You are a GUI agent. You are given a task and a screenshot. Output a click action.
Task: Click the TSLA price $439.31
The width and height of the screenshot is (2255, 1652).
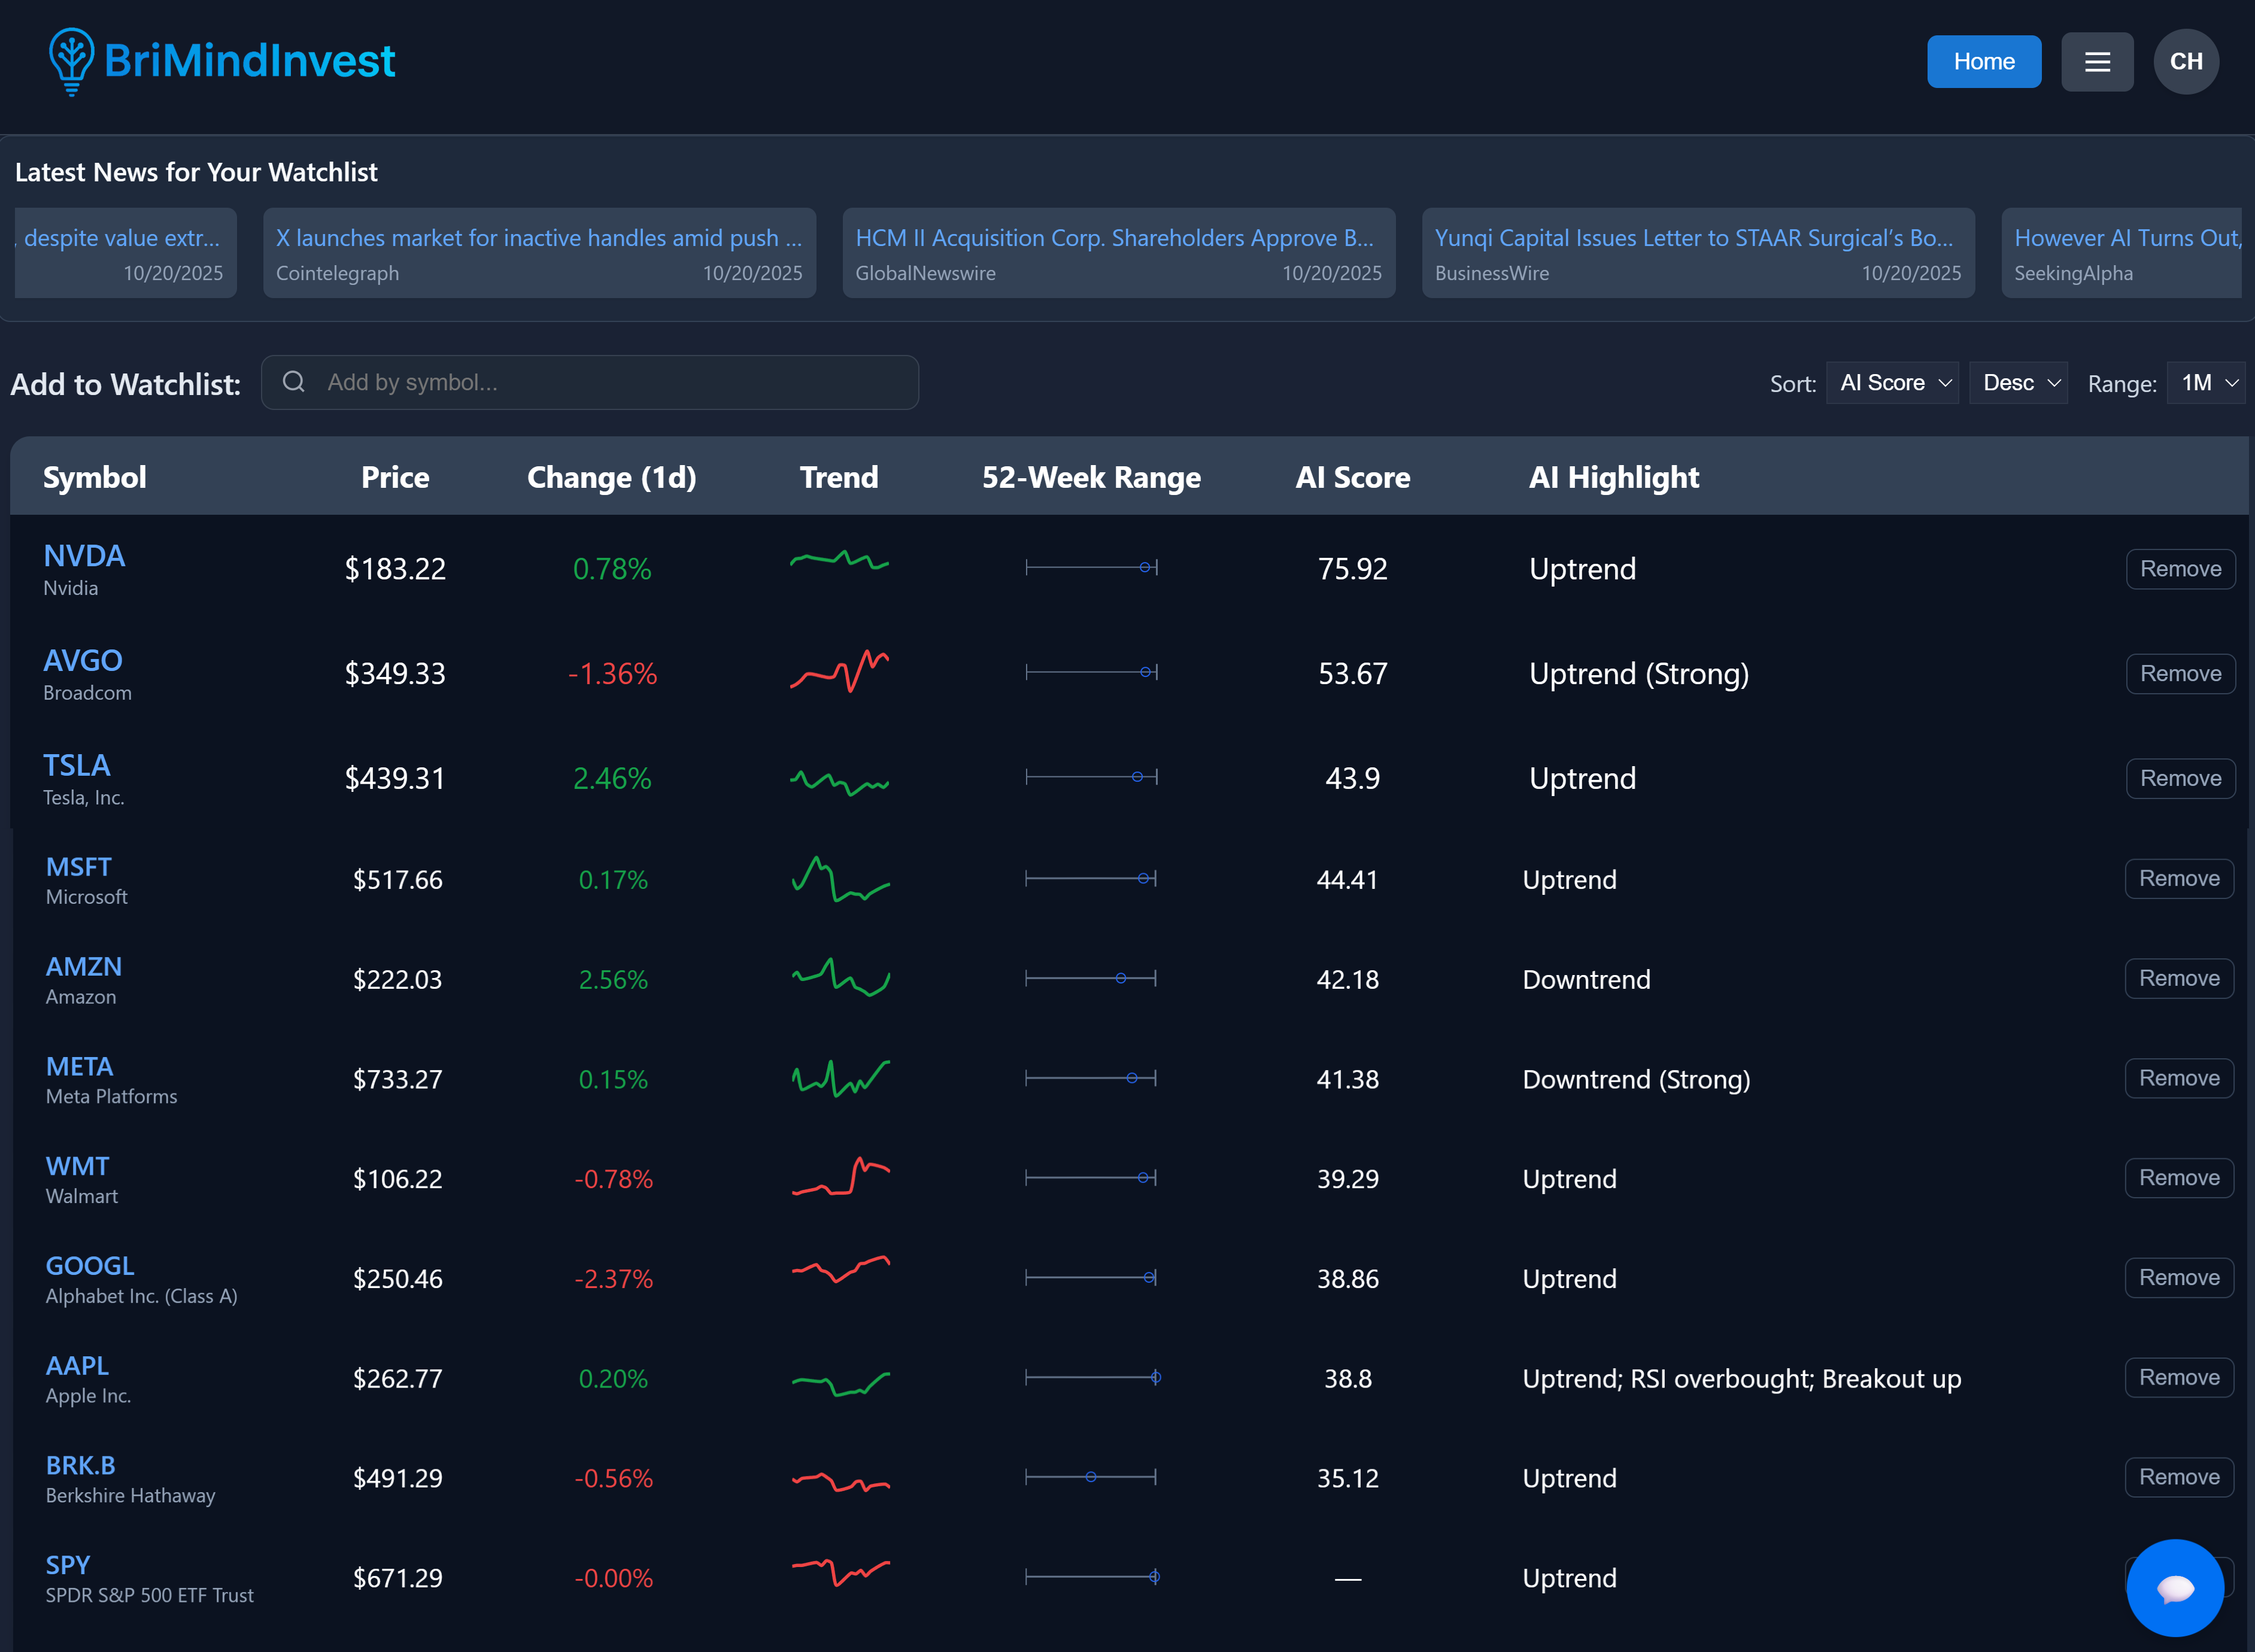click(395, 779)
